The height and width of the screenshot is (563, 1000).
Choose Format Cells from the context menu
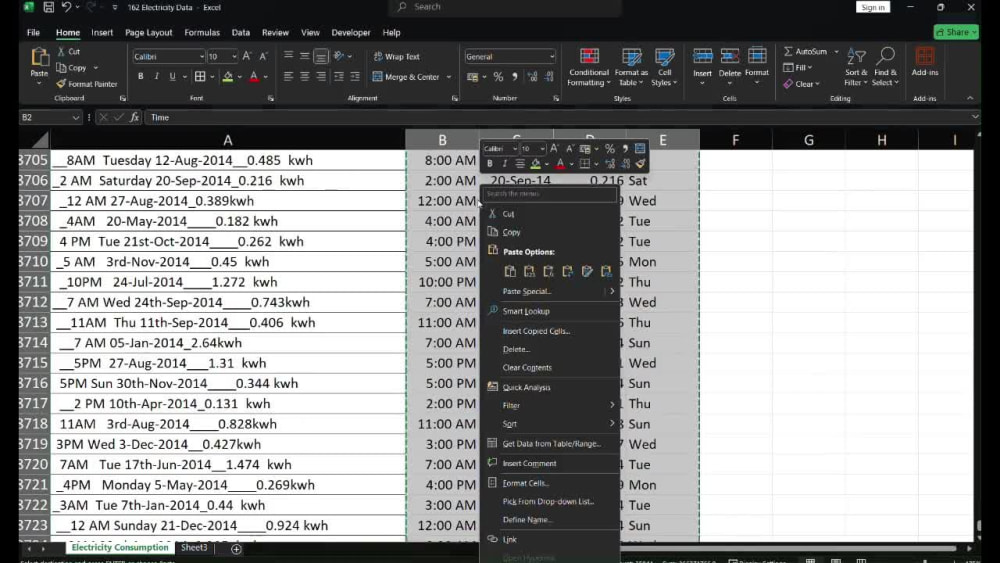[526, 483]
